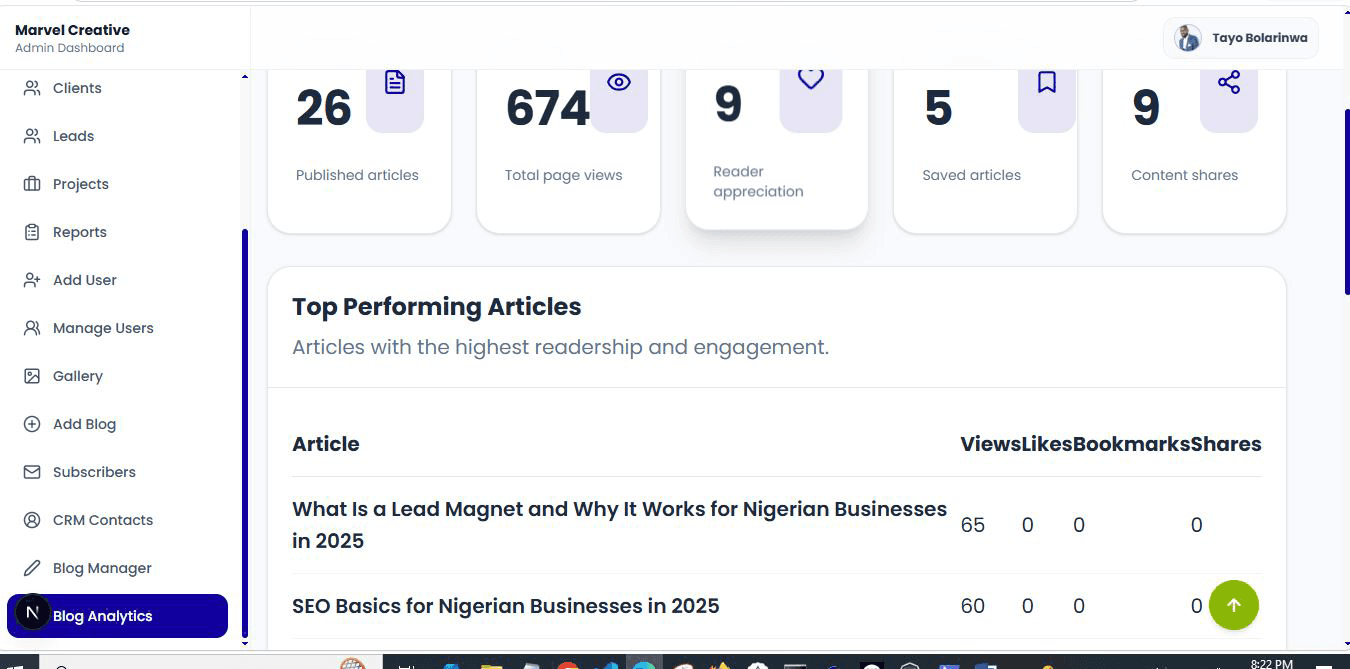Click the share icon on Content shares card
The width and height of the screenshot is (1350, 669).
1229,82
